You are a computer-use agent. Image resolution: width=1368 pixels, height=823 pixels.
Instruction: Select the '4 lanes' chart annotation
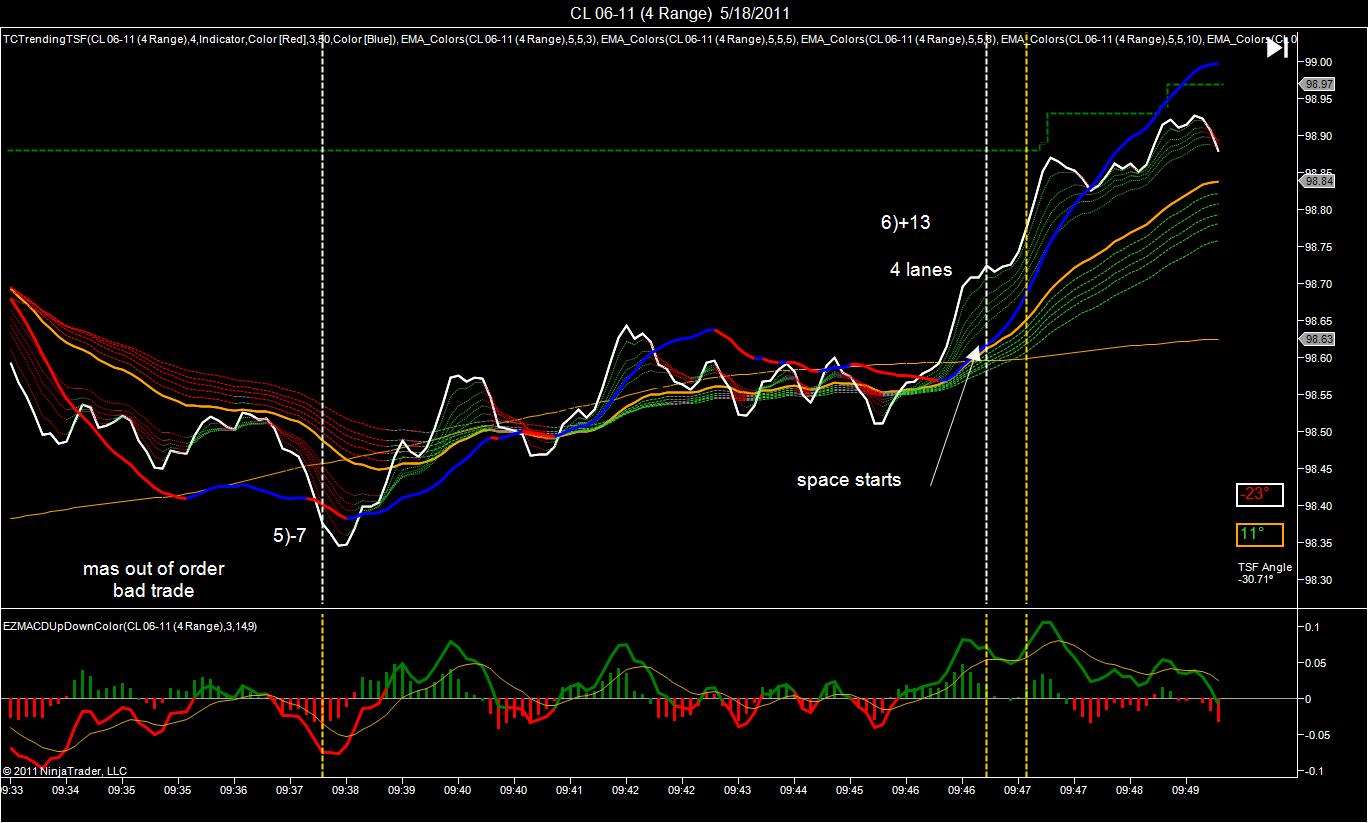coord(921,269)
